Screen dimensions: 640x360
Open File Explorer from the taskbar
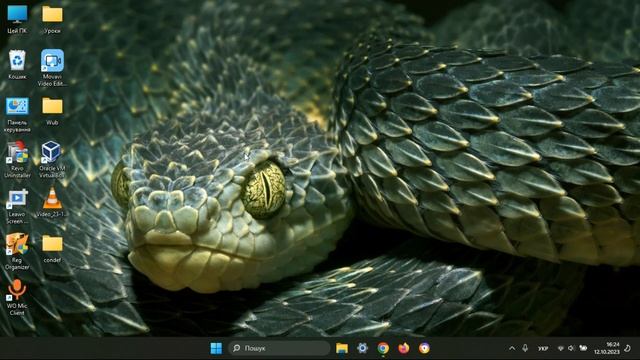point(342,348)
